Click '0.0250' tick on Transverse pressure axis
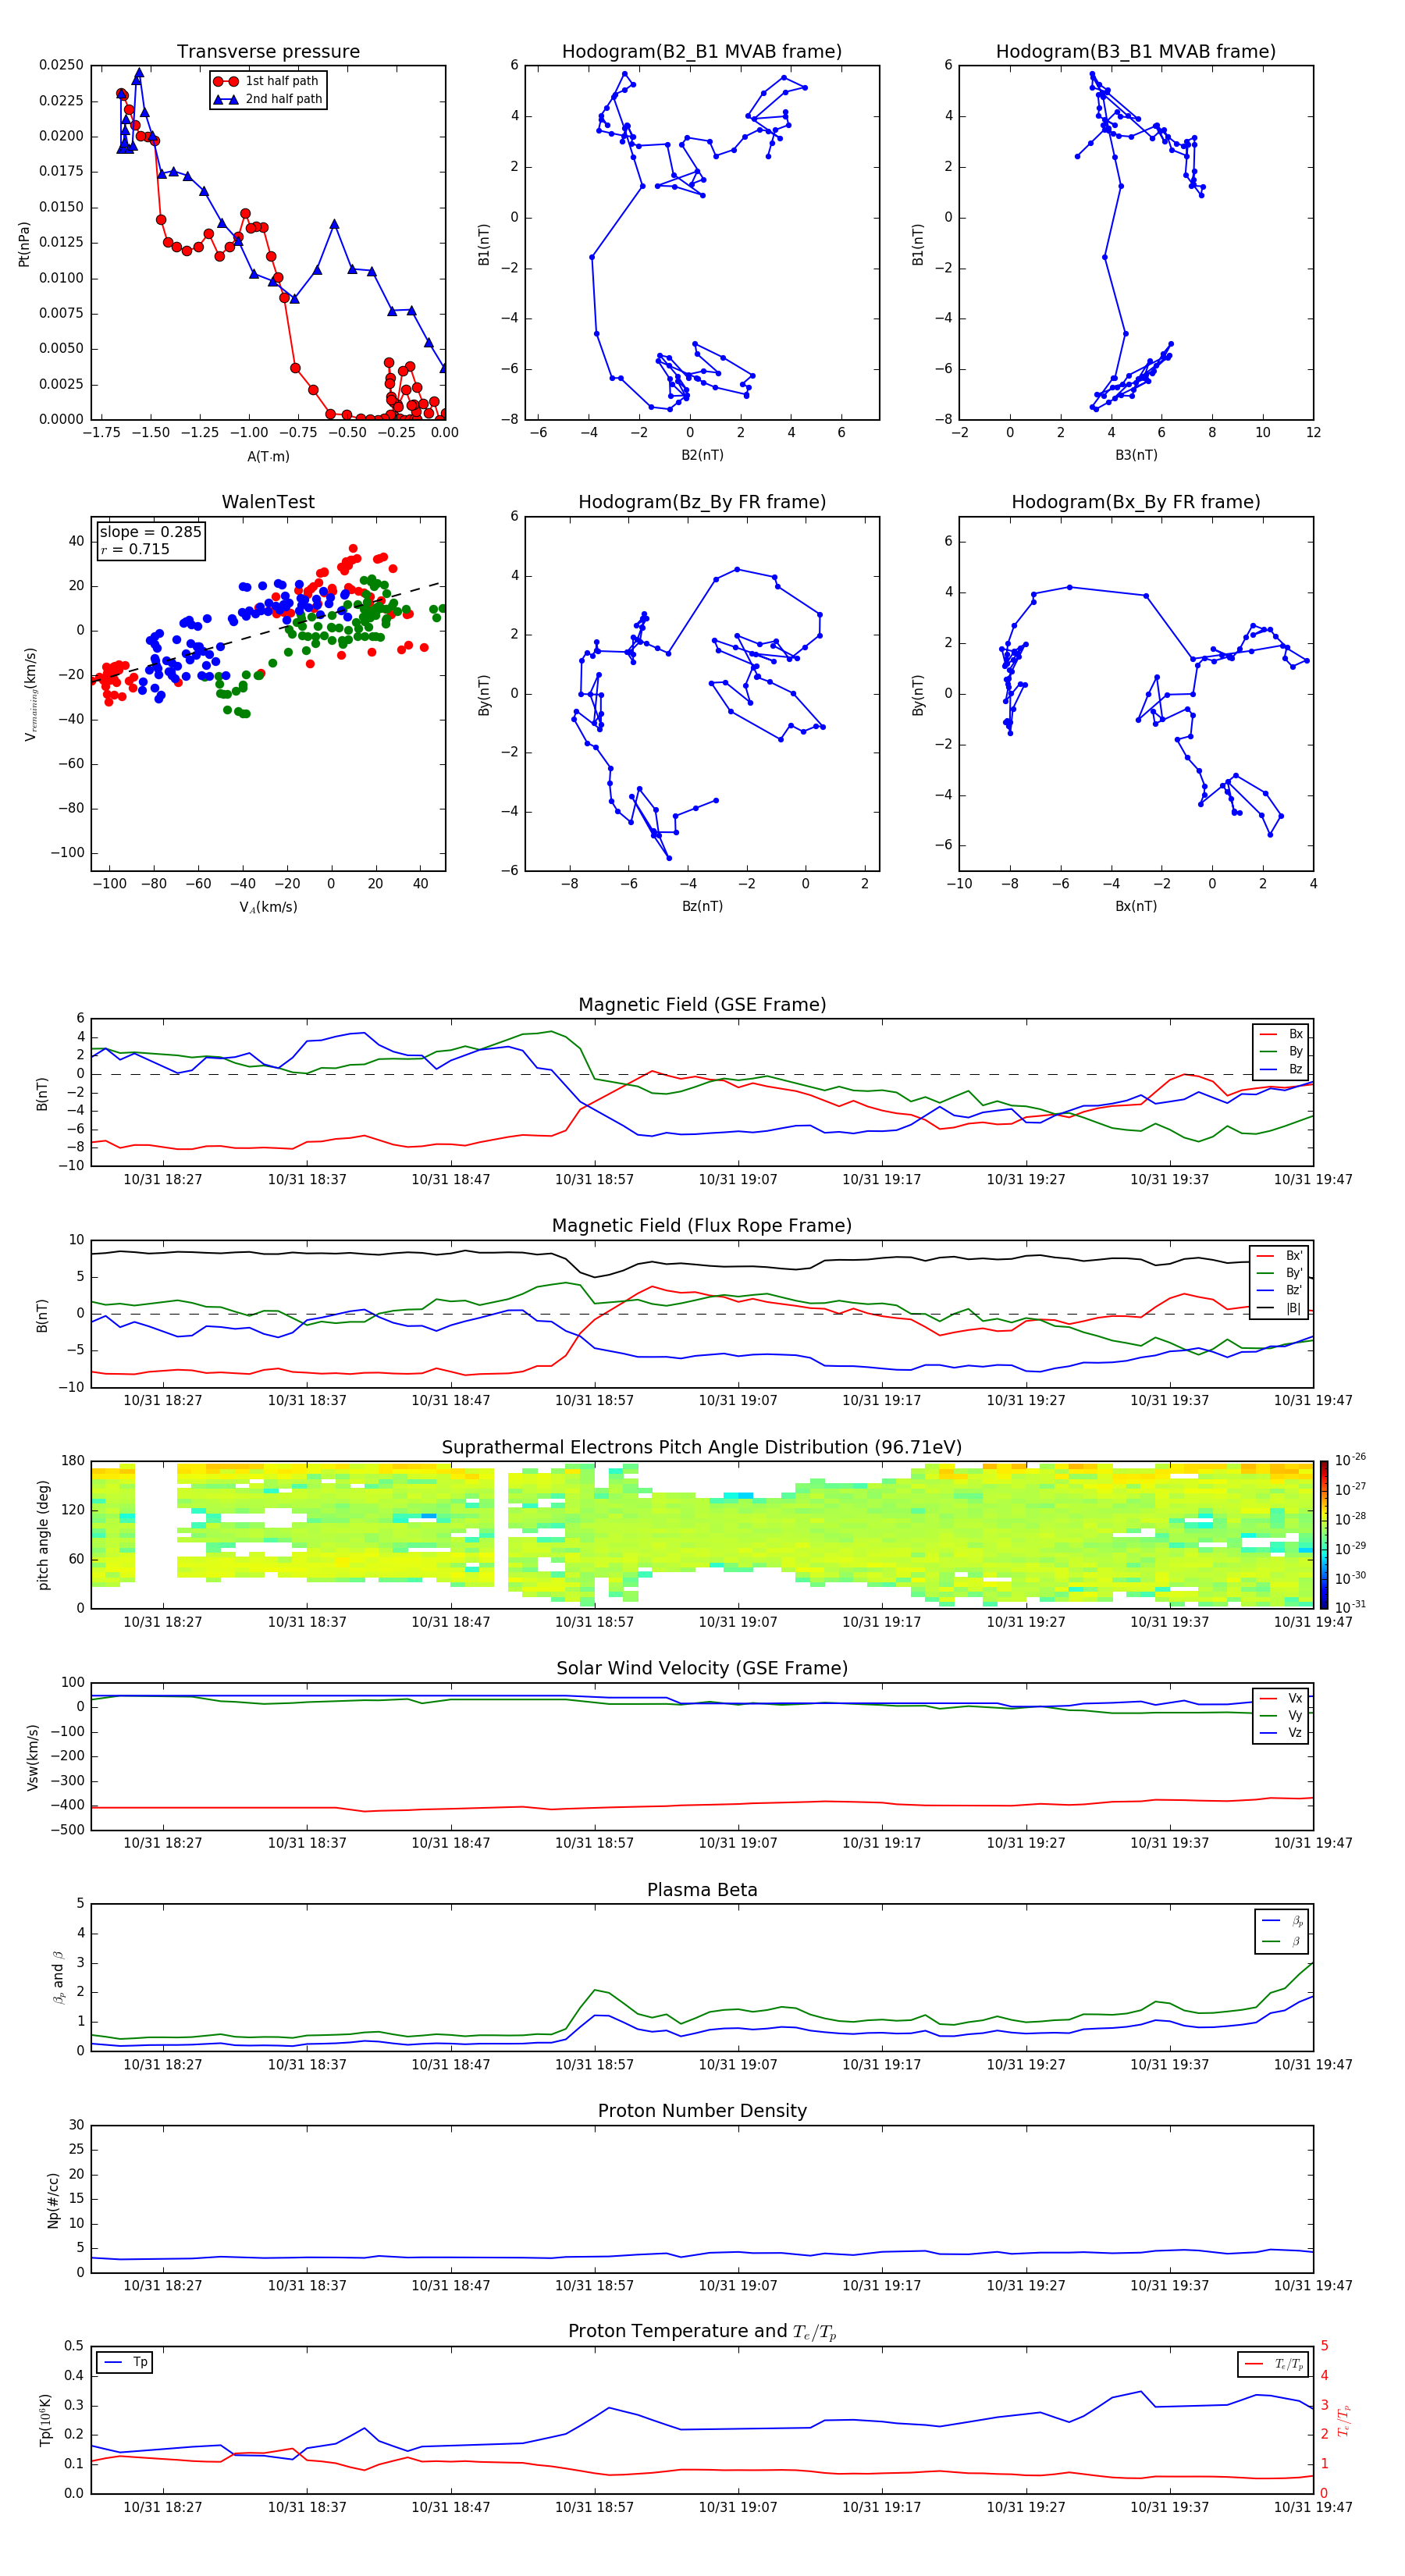This screenshot has height=2576, width=1405. tap(61, 65)
